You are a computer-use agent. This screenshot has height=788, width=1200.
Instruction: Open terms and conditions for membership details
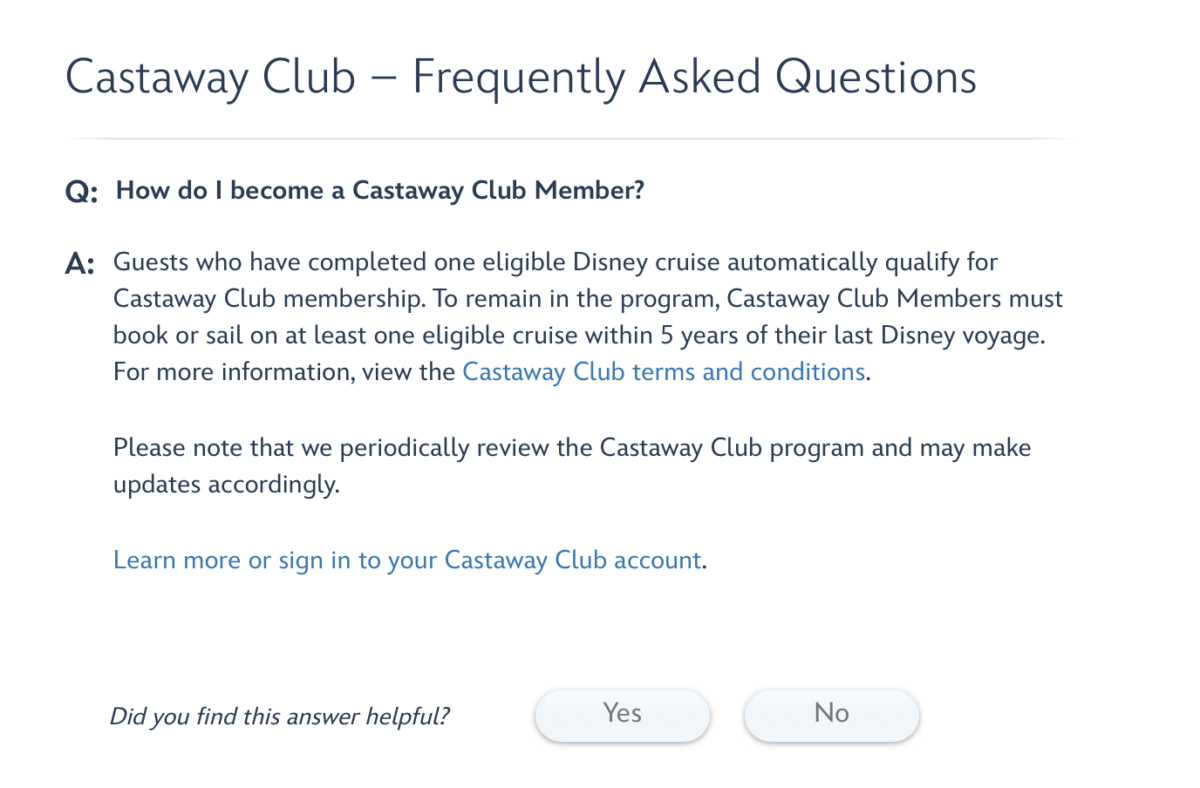[x=663, y=371]
